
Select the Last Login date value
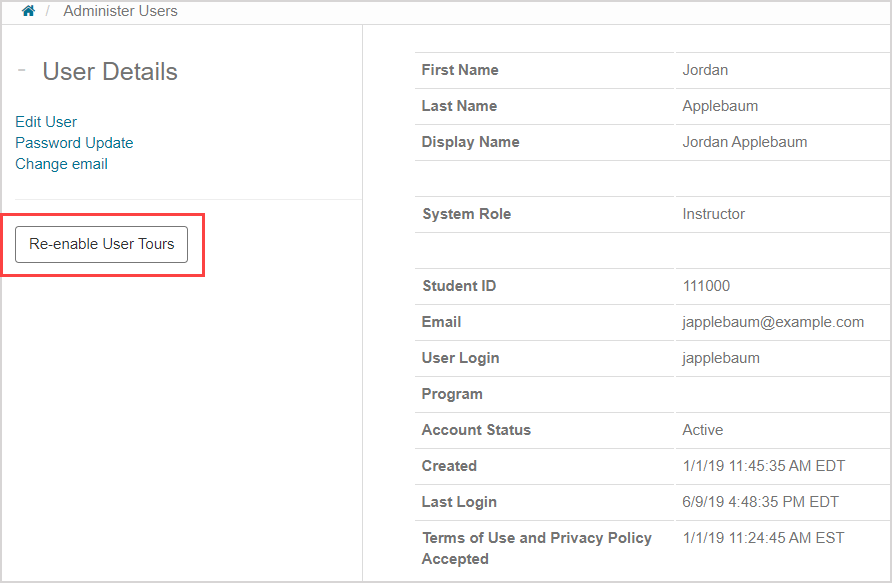point(761,502)
